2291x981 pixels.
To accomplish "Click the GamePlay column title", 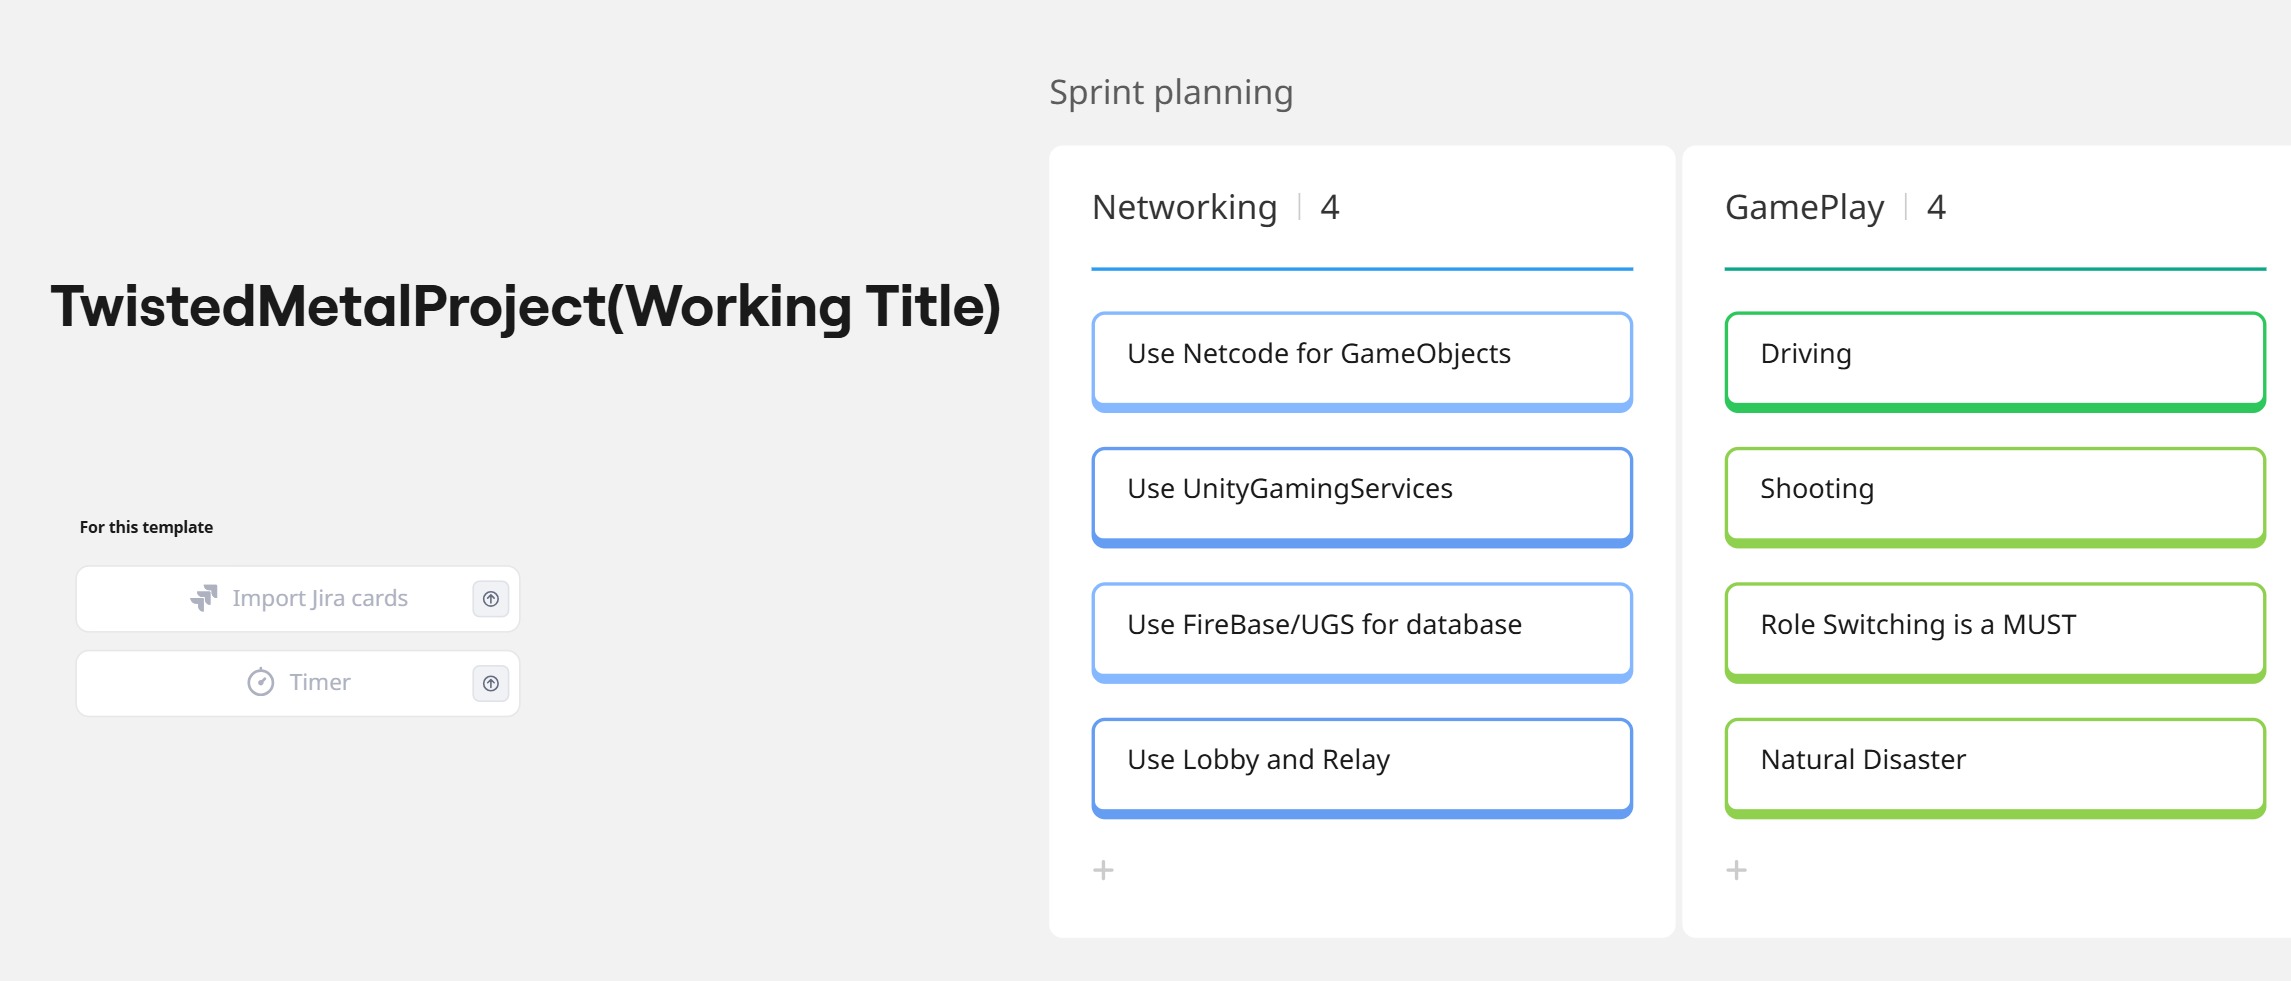I will point(1804,207).
